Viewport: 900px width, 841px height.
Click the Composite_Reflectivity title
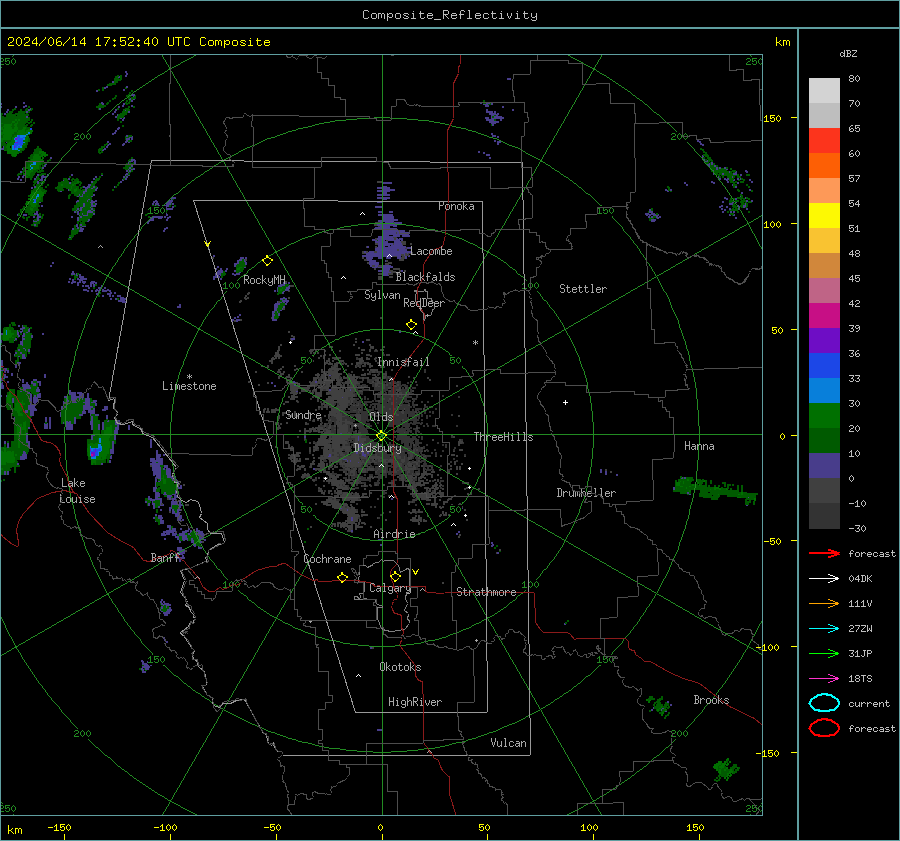449,15
